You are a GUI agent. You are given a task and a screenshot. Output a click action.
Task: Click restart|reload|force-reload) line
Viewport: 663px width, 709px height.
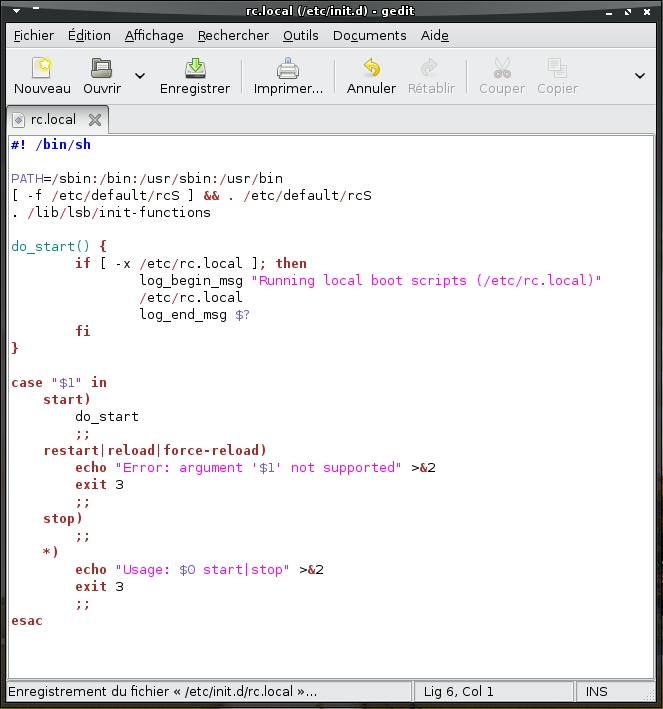tap(155, 451)
